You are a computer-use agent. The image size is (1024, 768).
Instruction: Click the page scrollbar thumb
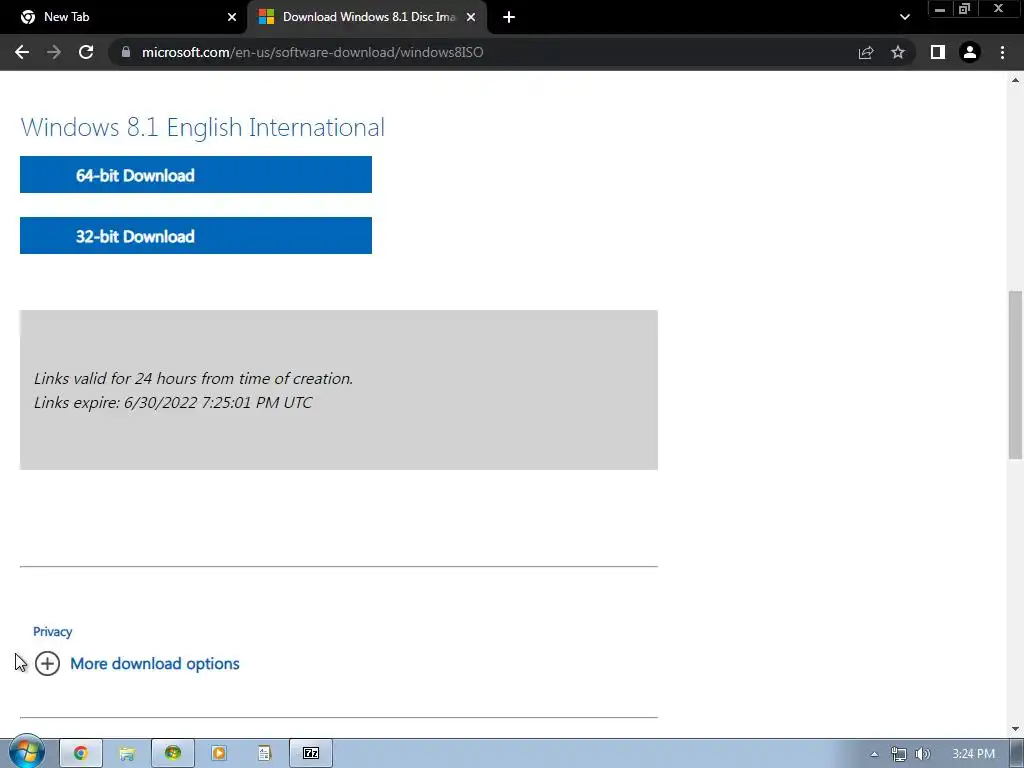(x=1015, y=375)
